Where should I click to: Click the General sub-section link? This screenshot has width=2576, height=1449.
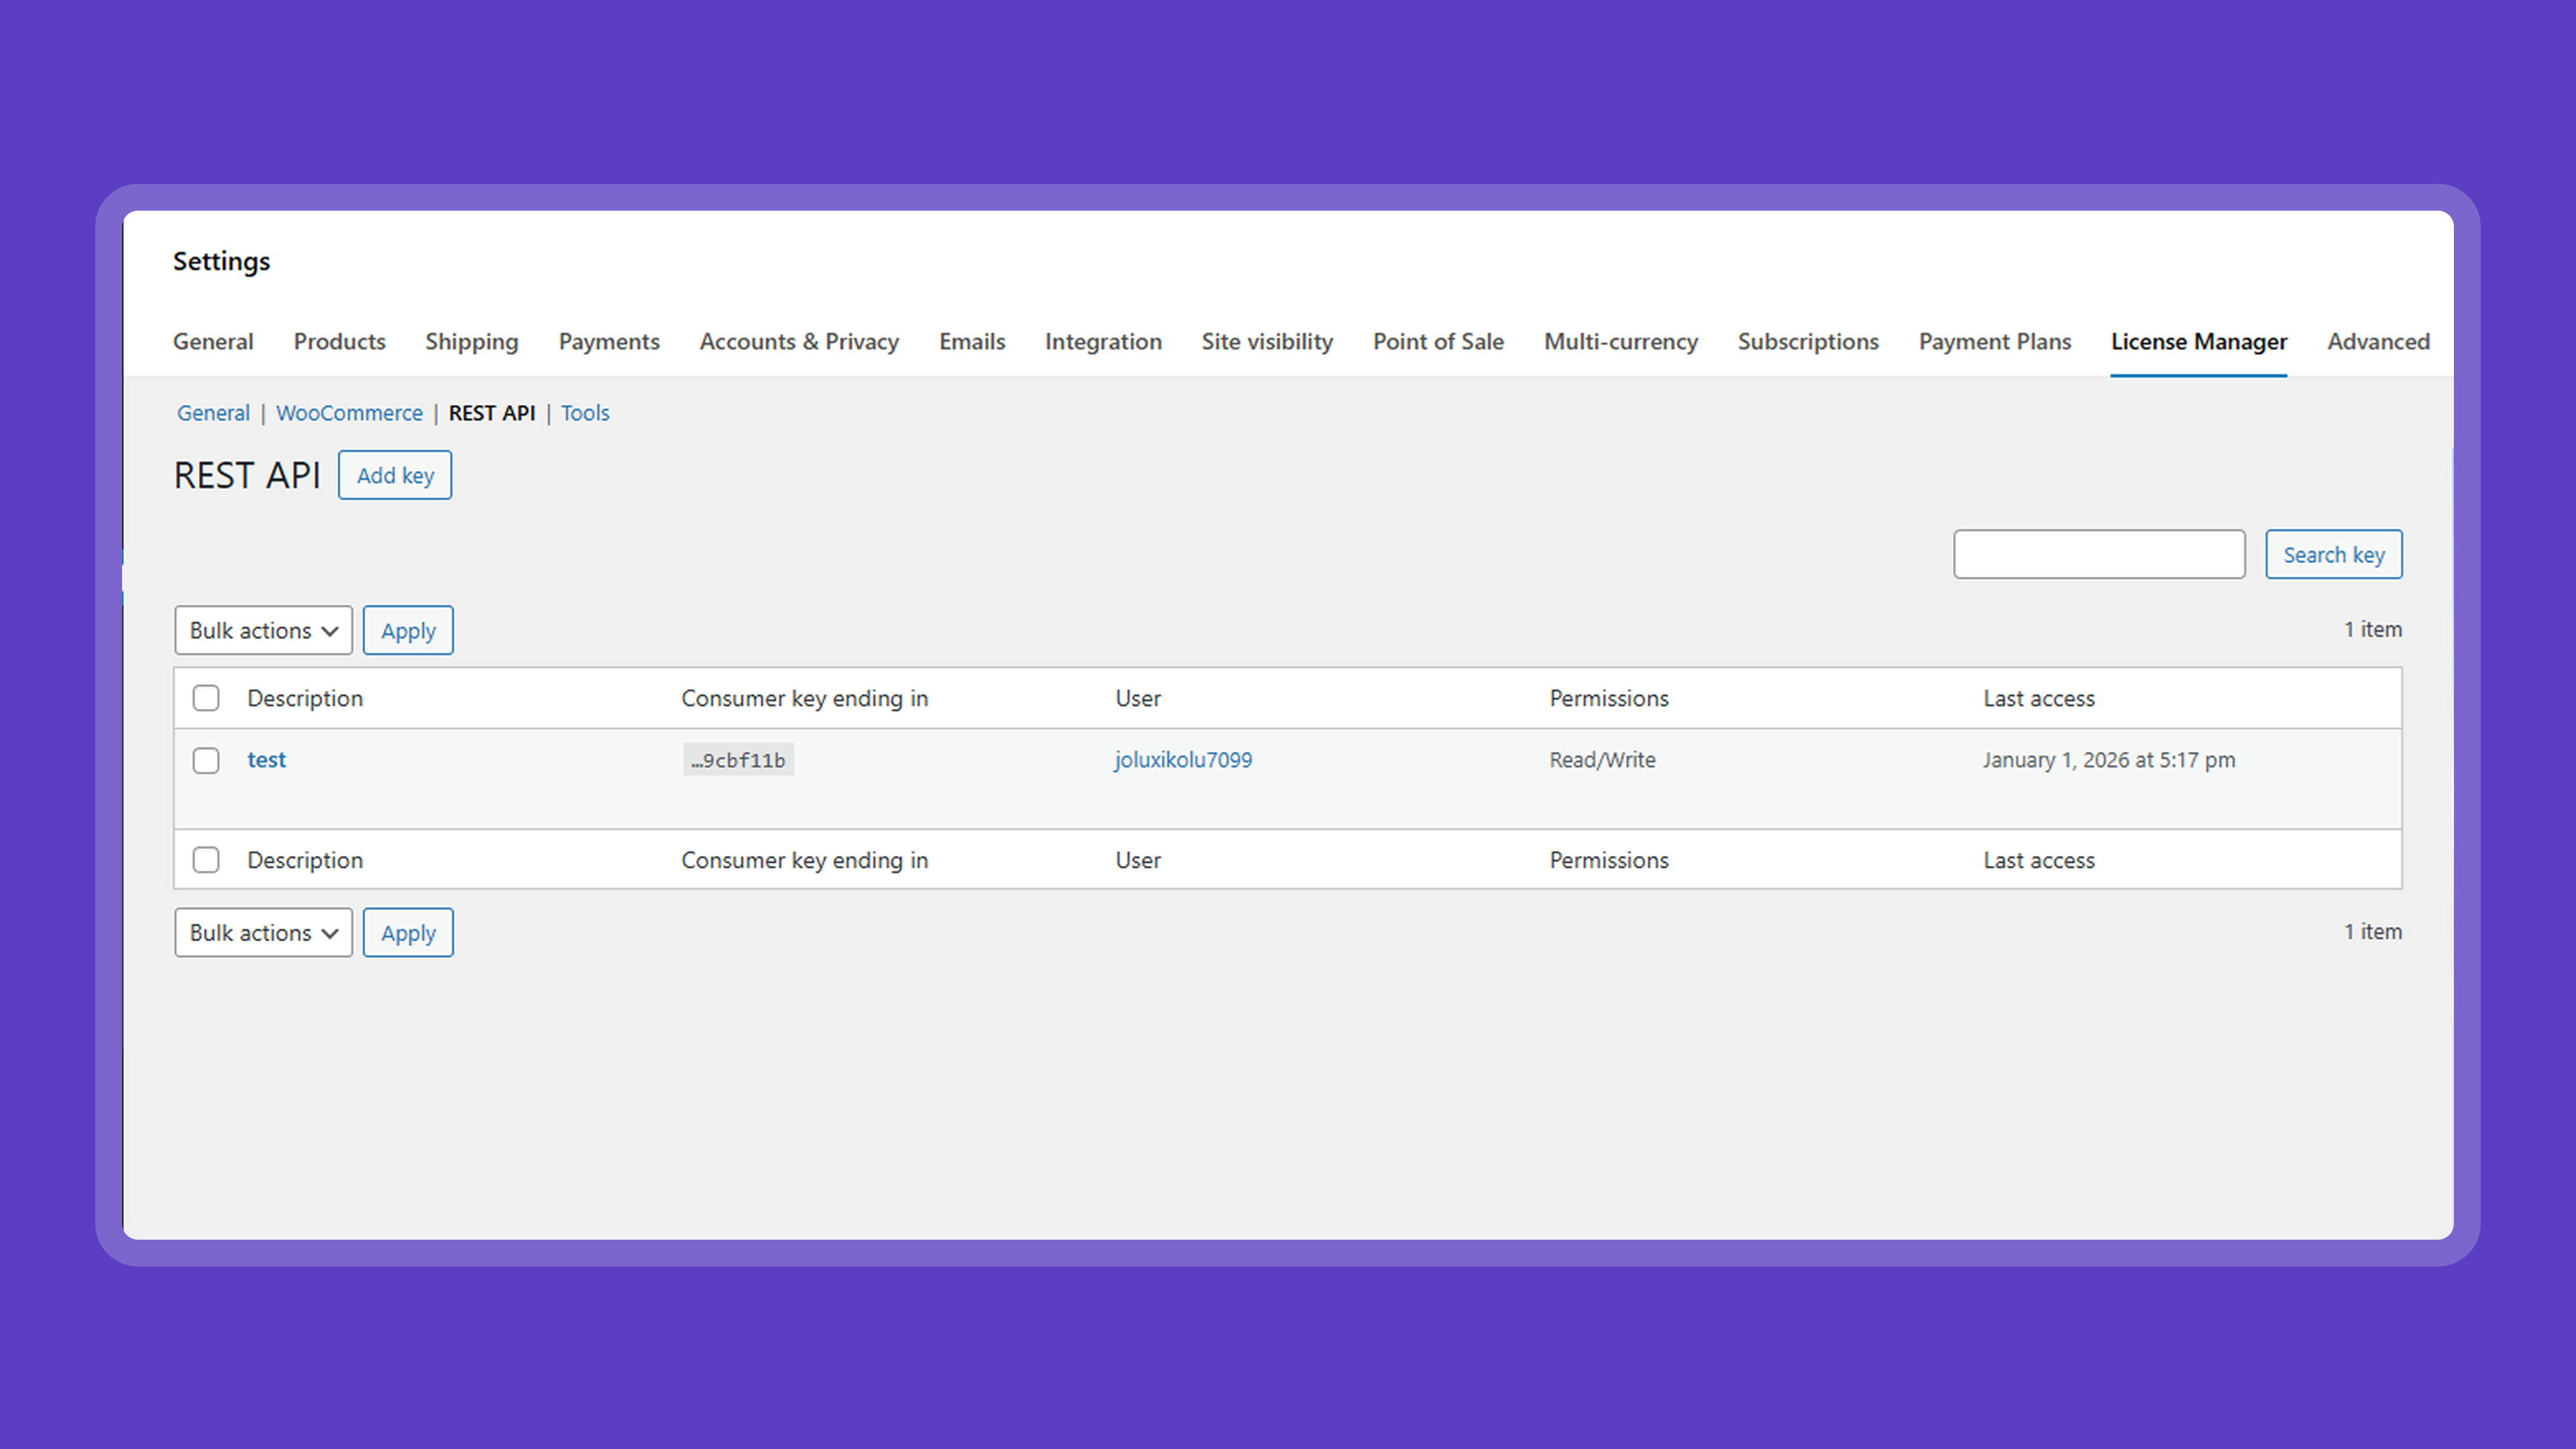[x=213, y=413]
